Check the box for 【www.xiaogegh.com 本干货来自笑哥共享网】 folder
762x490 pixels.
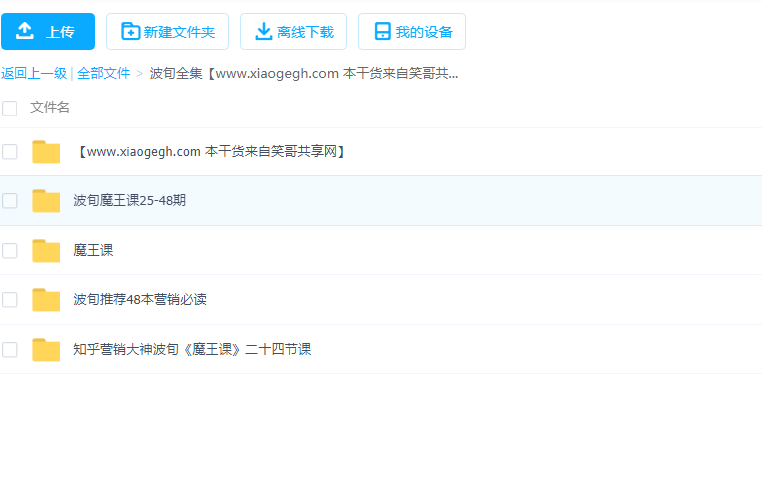tap(9, 152)
